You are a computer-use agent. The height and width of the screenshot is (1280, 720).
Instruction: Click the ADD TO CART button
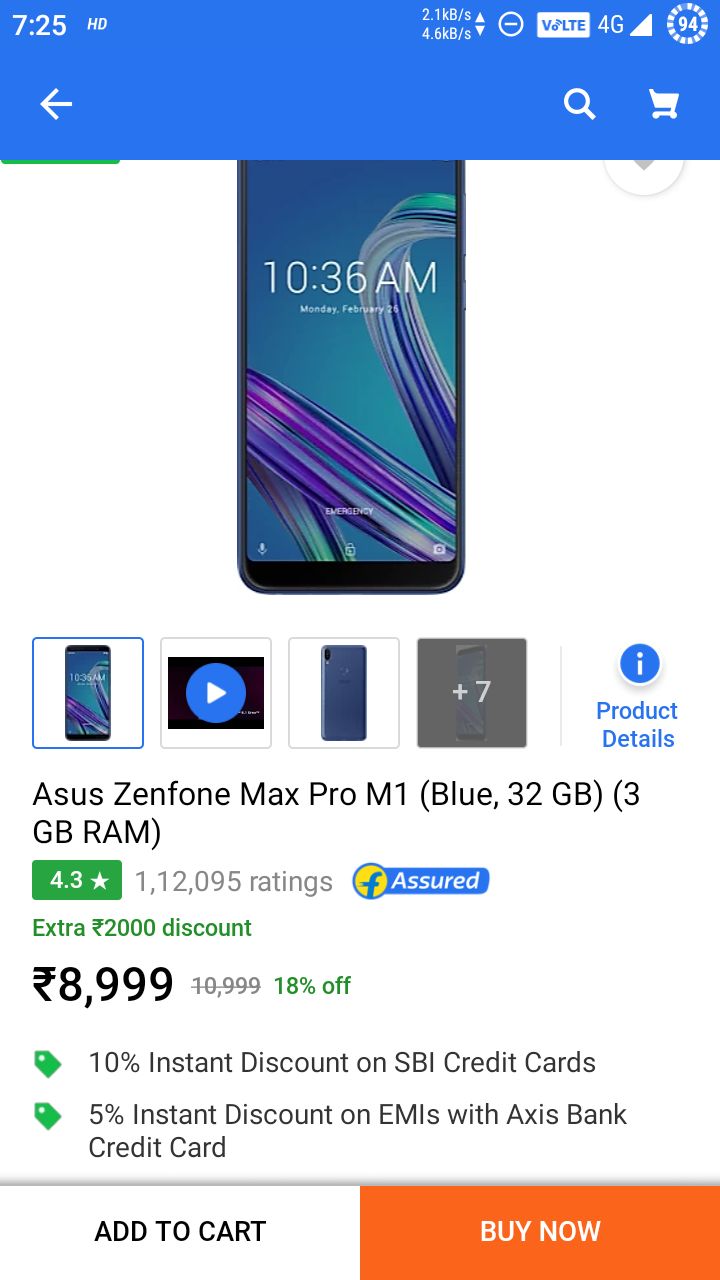pos(180,1232)
